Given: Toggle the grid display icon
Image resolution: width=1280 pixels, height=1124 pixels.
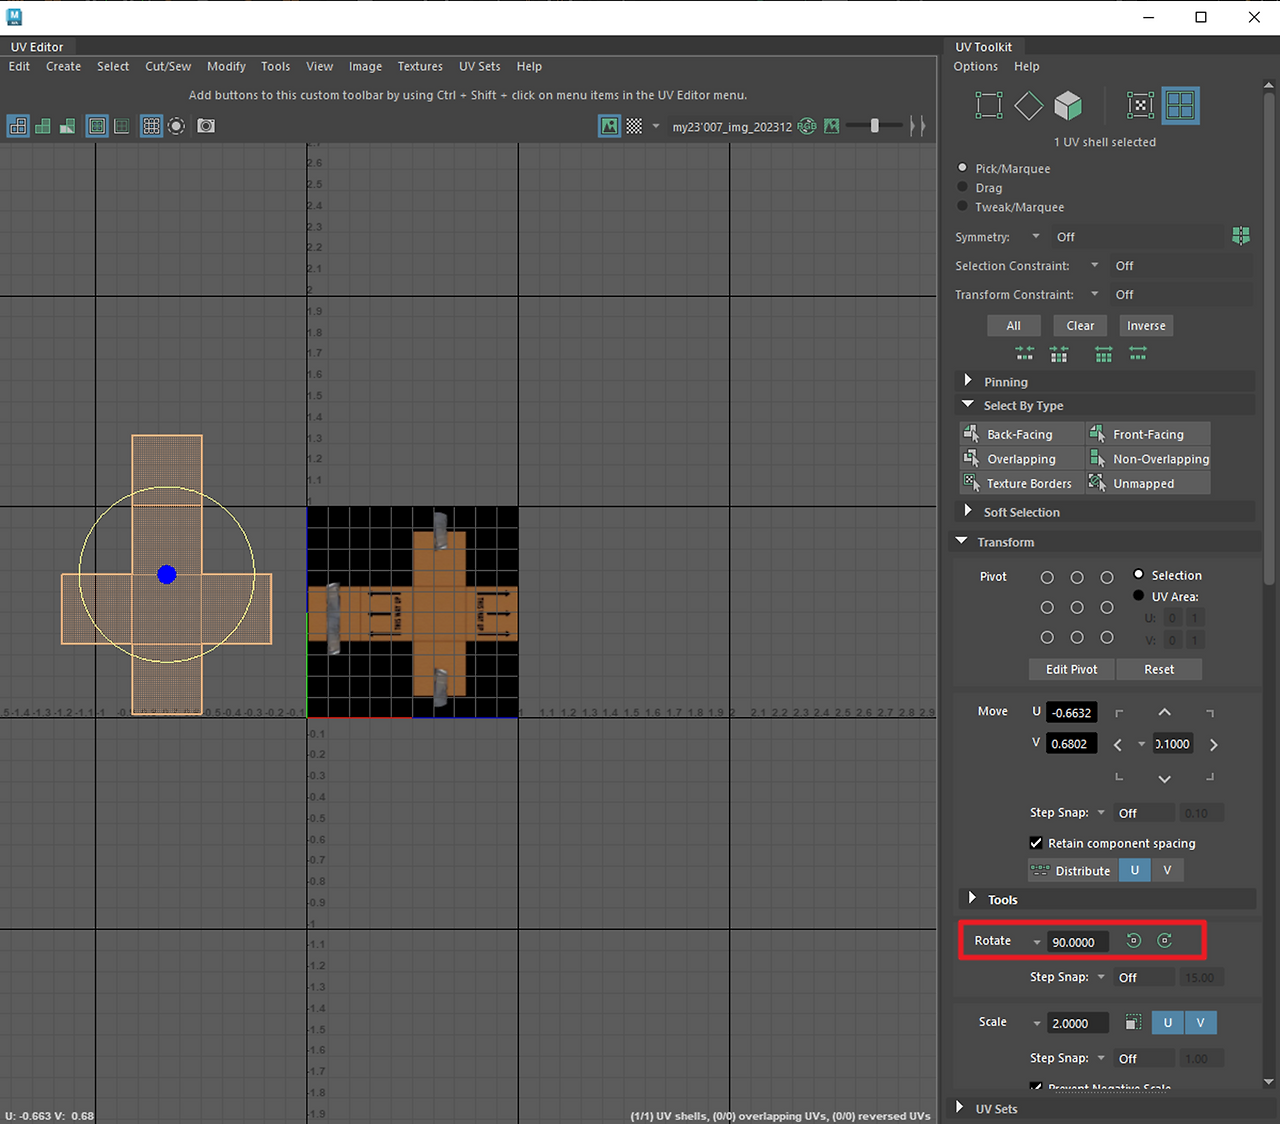Looking at the screenshot, I should tap(151, 126).
